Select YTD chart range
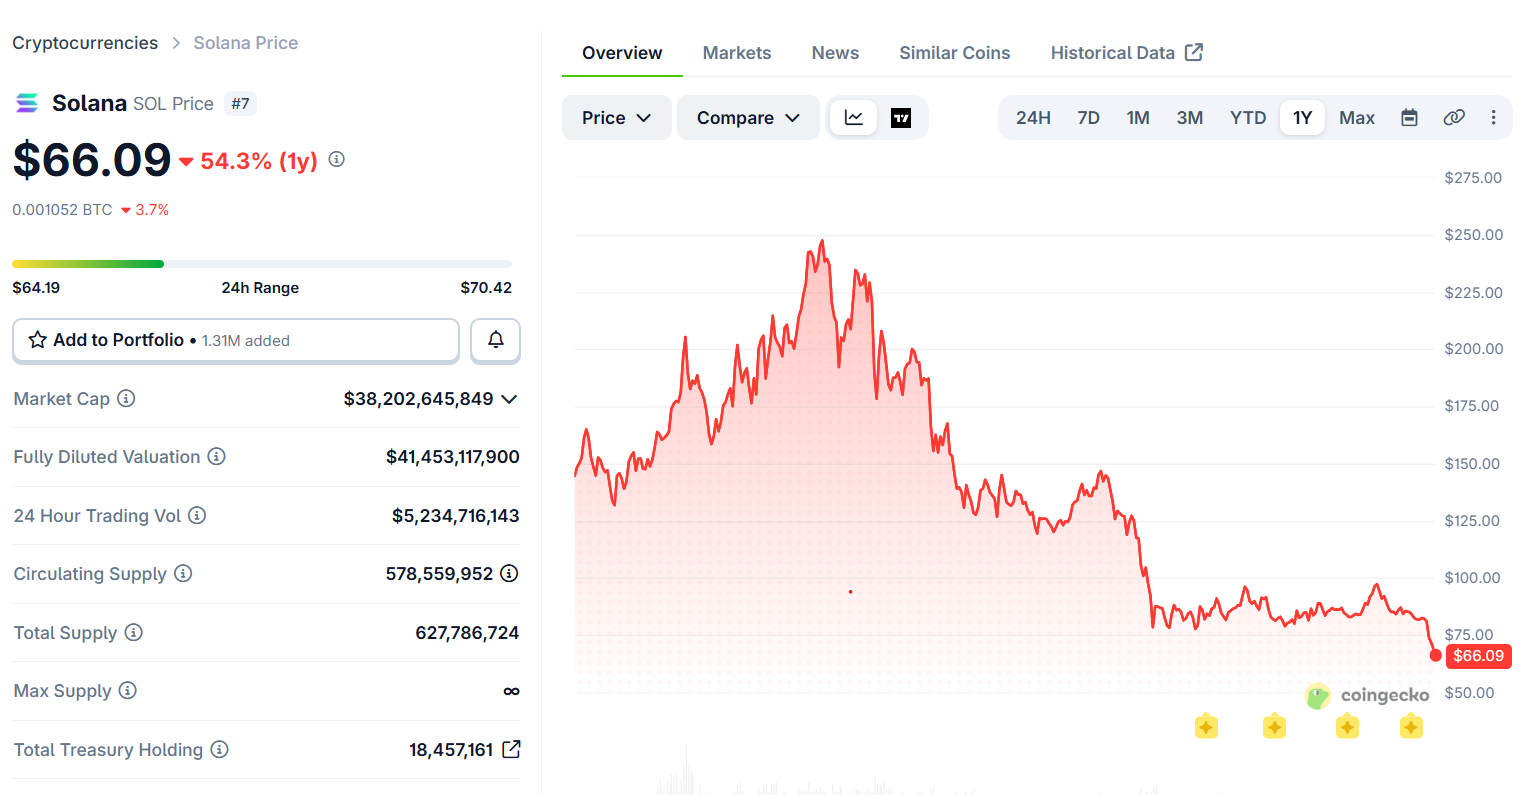1527x795 pixels. point(1248,118)
